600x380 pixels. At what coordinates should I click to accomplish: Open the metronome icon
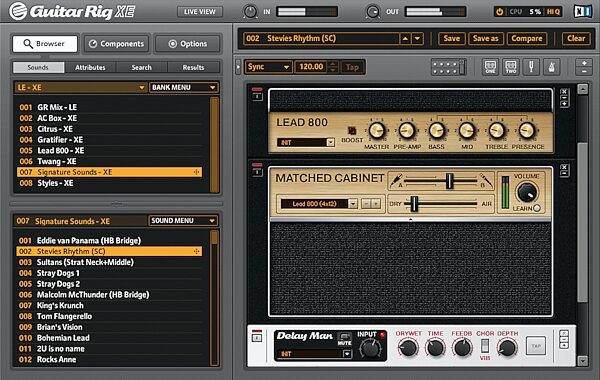551,67
